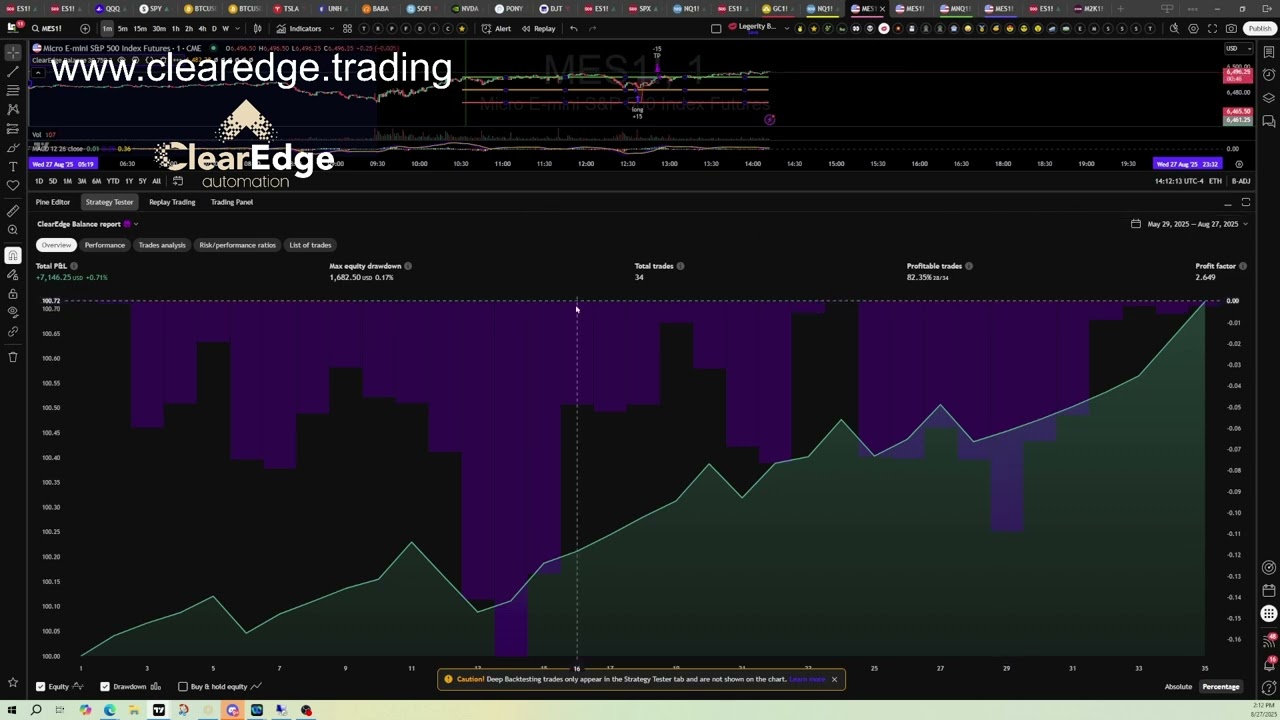
Task: Switch the chart to Absolute values
Action: click(1178, 687)
